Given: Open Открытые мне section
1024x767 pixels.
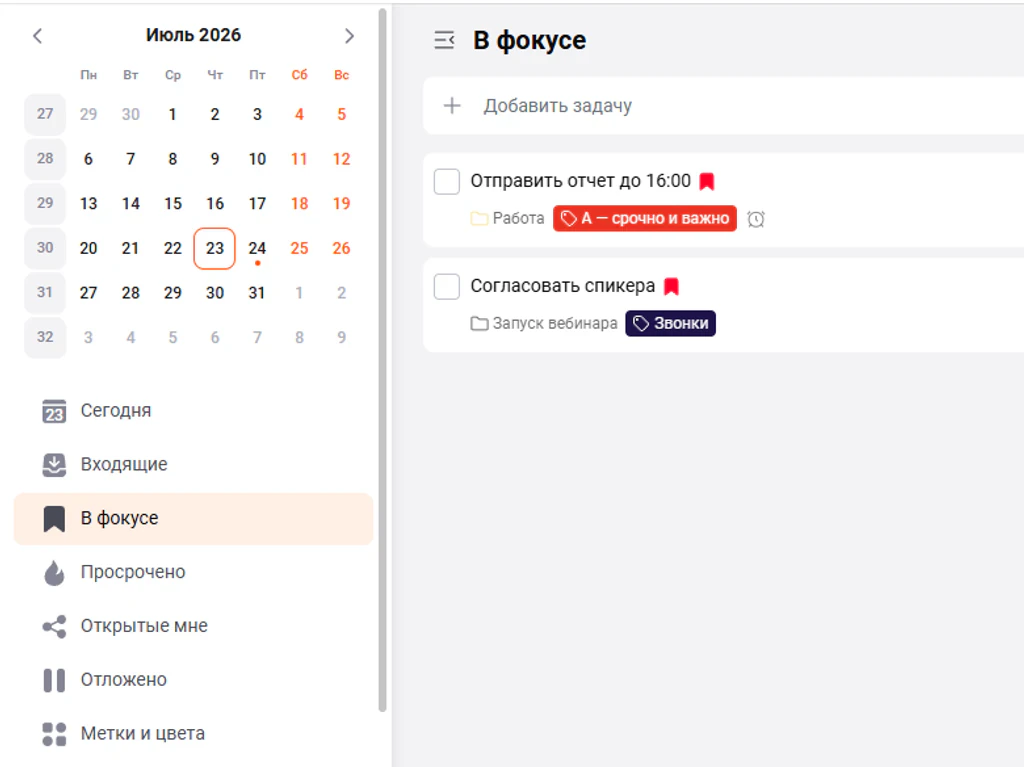Looking at the screenshot, I should 193,627.
